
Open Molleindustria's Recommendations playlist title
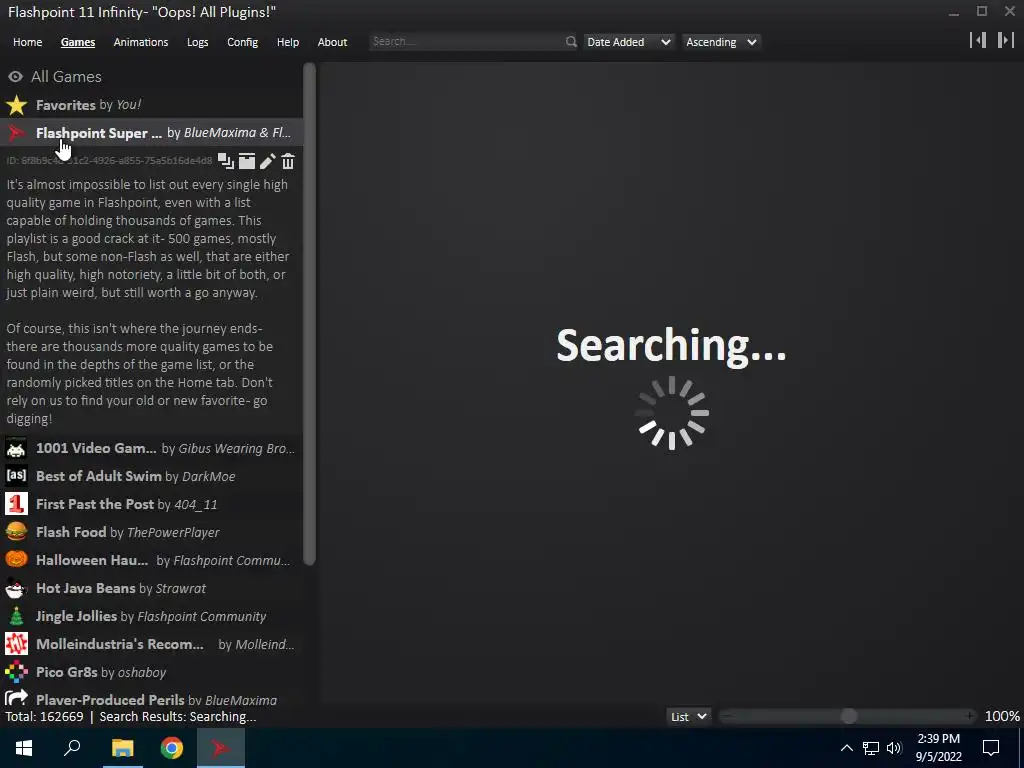point(120,644)
